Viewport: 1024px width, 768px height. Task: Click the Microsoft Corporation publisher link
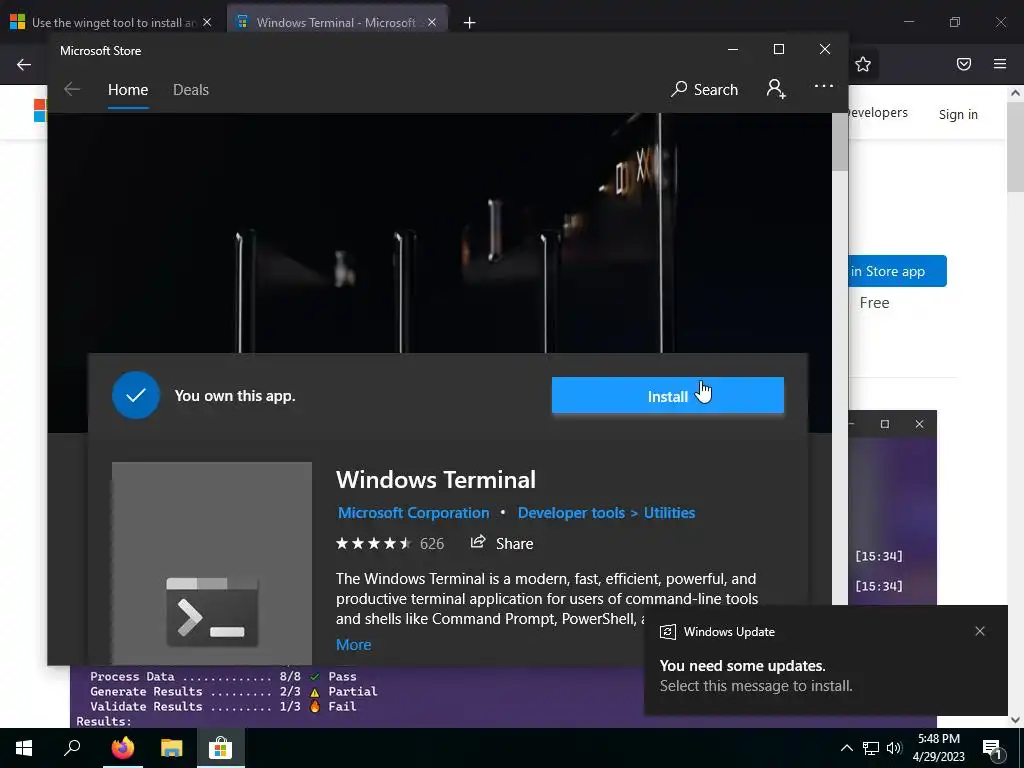[x=413, y=513]
